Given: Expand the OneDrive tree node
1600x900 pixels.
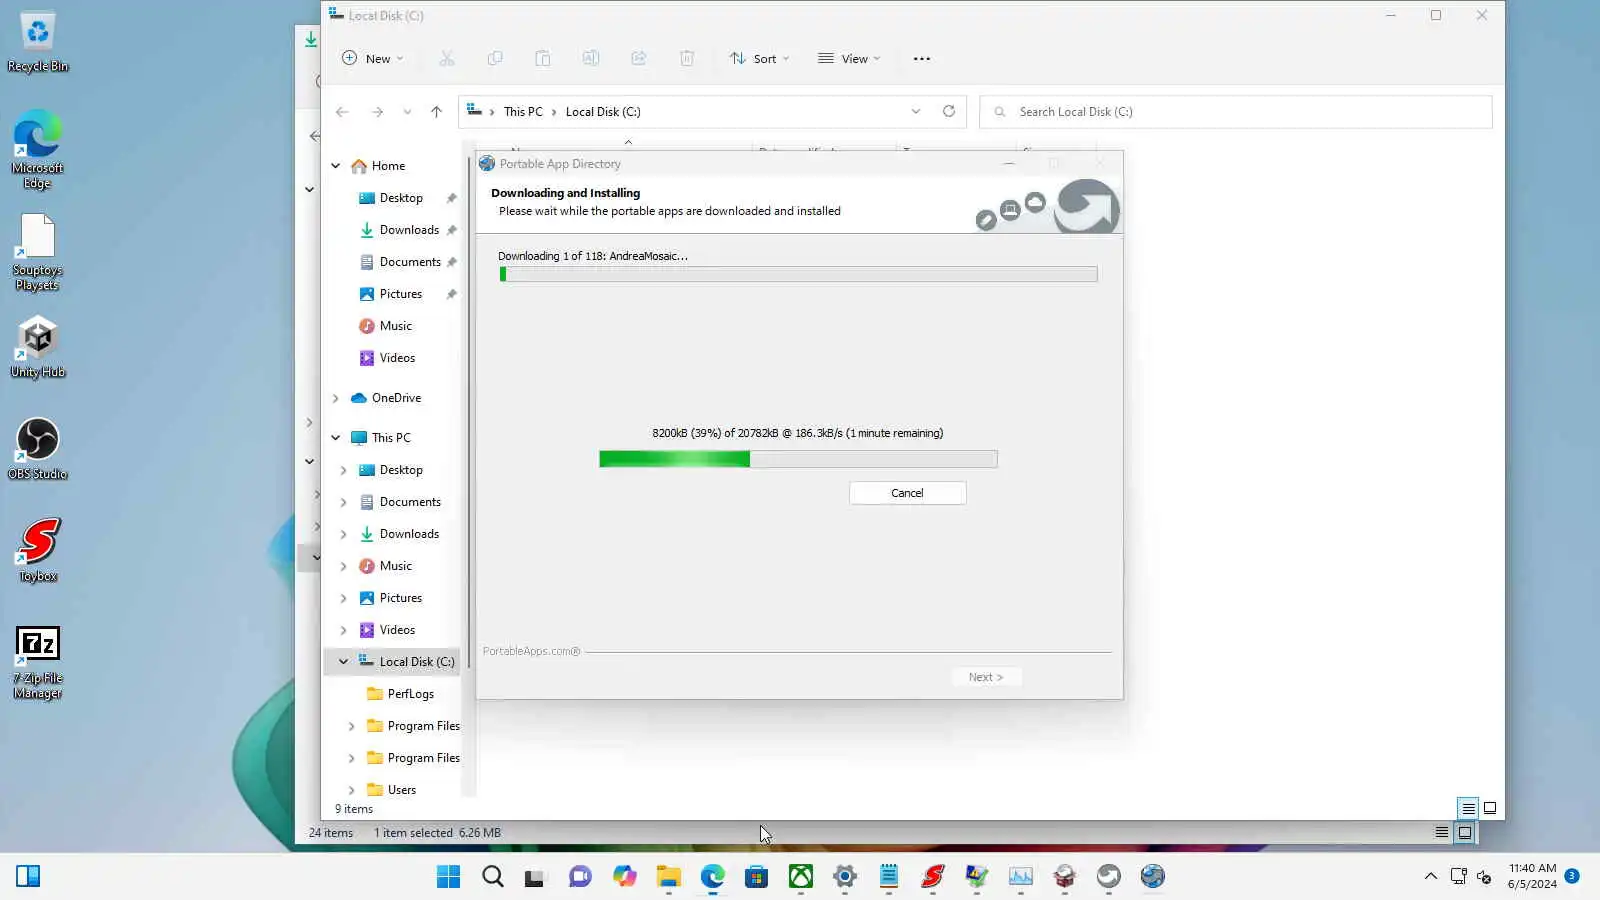Looking at the screenshot, I should click(336, 398).
